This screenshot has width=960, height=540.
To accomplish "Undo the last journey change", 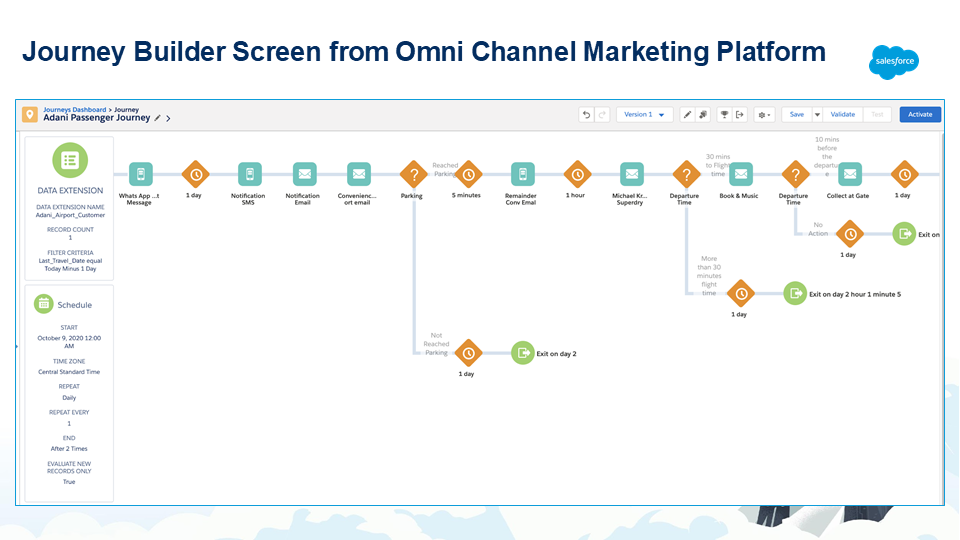I will coord(586,114).
